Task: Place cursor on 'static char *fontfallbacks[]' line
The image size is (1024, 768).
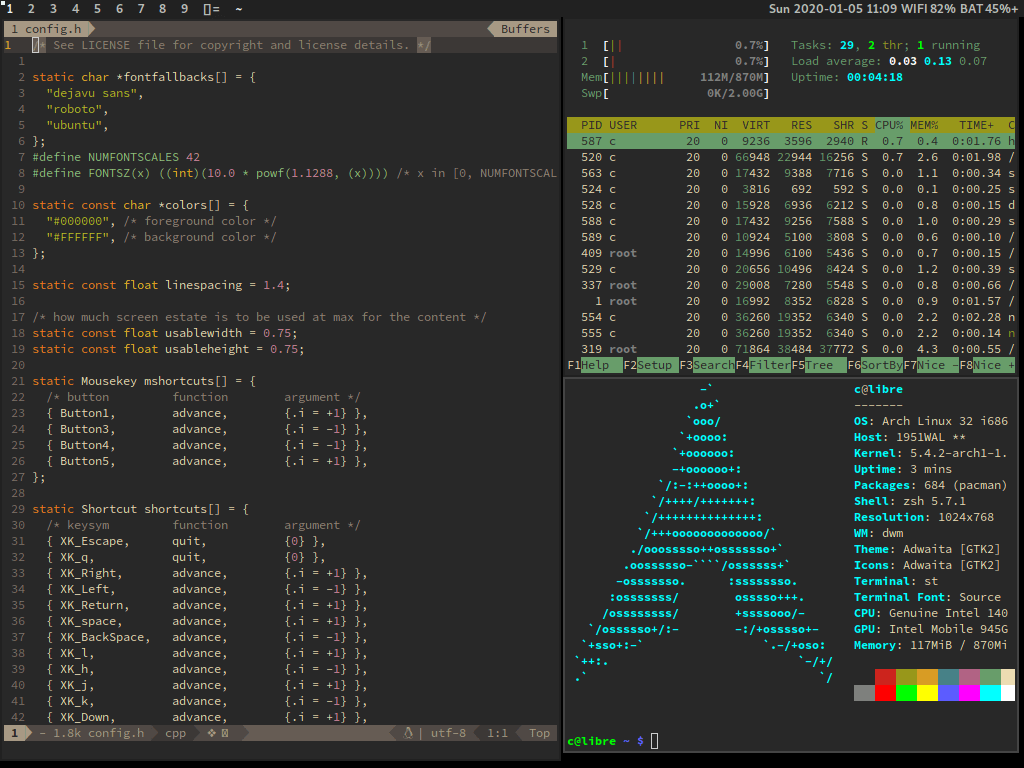Action: pos(144,77)
